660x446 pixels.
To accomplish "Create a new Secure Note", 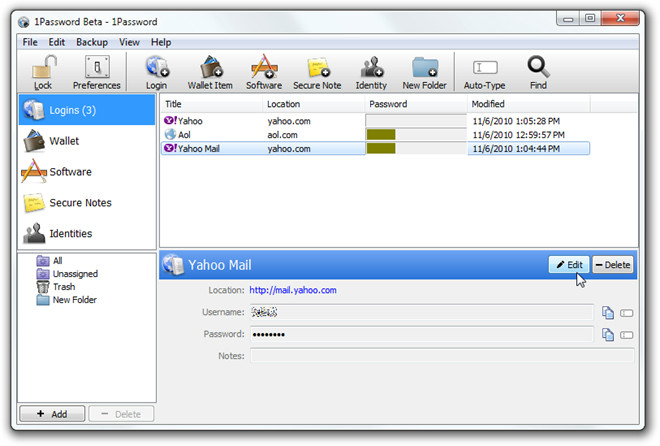I will pyautogui.click(x=317, y=72).
